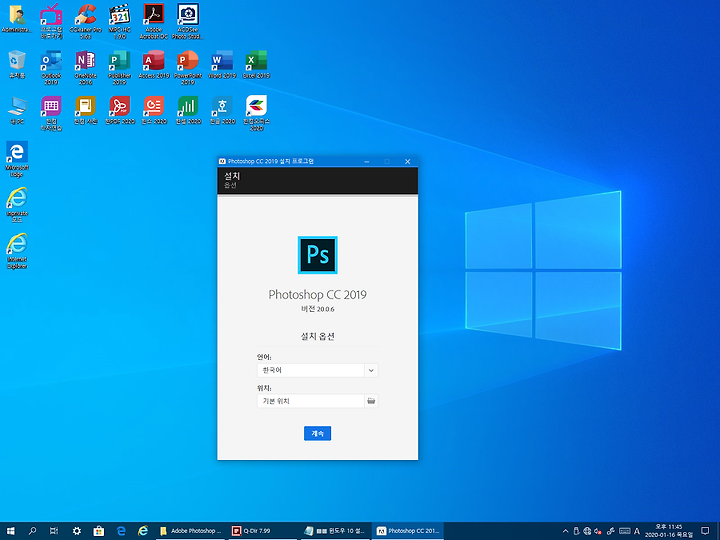The image size is (720, 540).
Task: Select the CCleaner Pro desktop icon
Action: pyautogui.click(x=86, y=21)
